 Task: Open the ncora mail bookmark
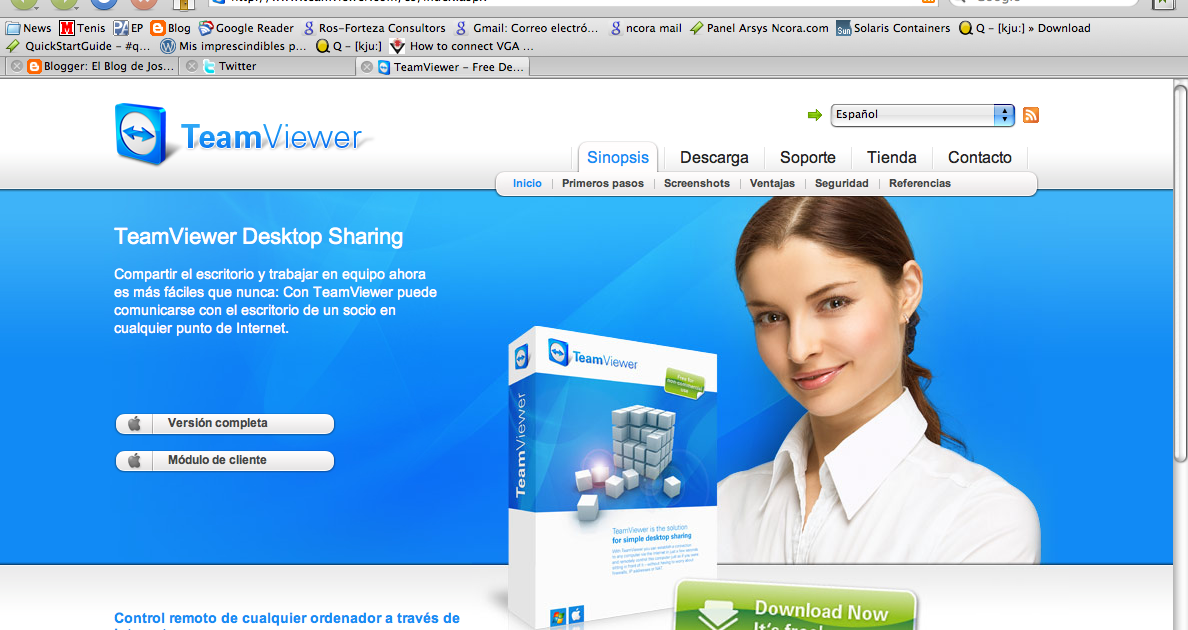click(x=646, y=28)
